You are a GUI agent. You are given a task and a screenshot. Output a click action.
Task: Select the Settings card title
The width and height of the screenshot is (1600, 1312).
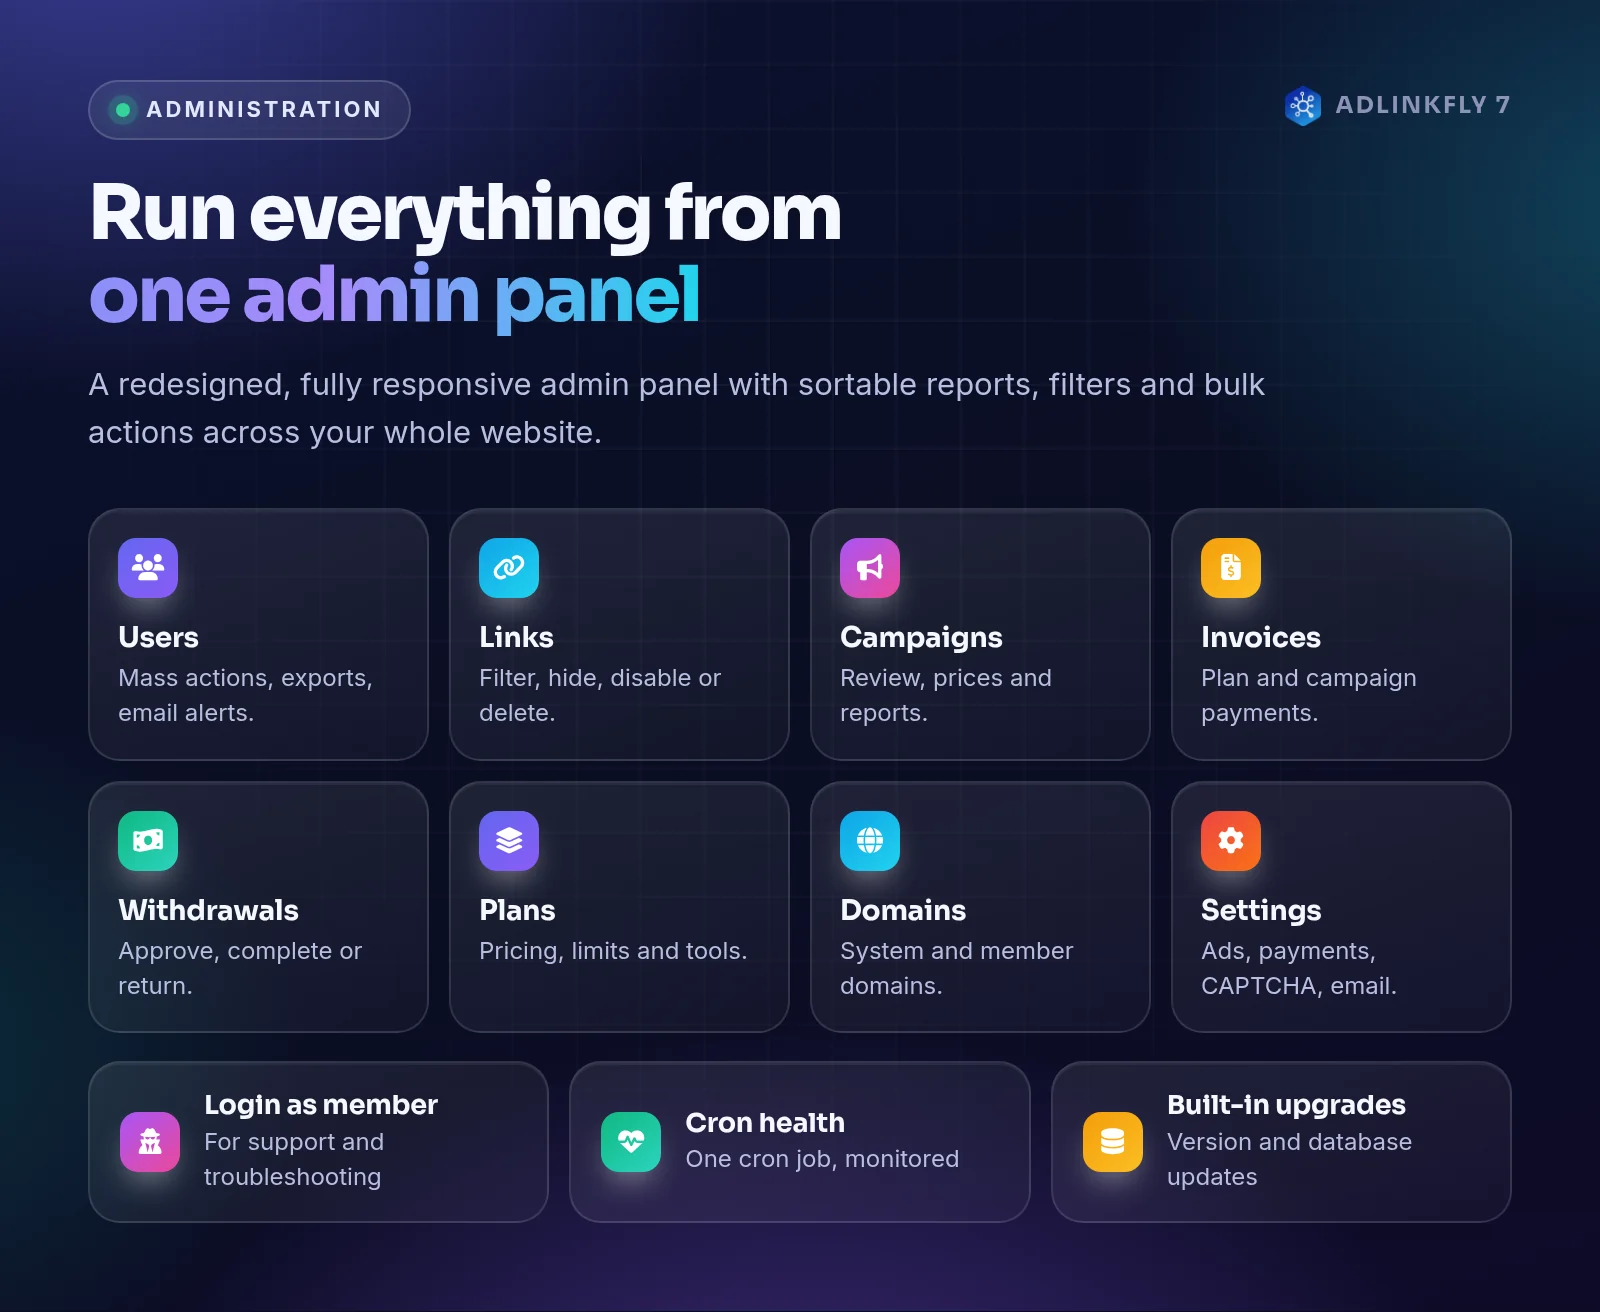[x=1261, y=911]
